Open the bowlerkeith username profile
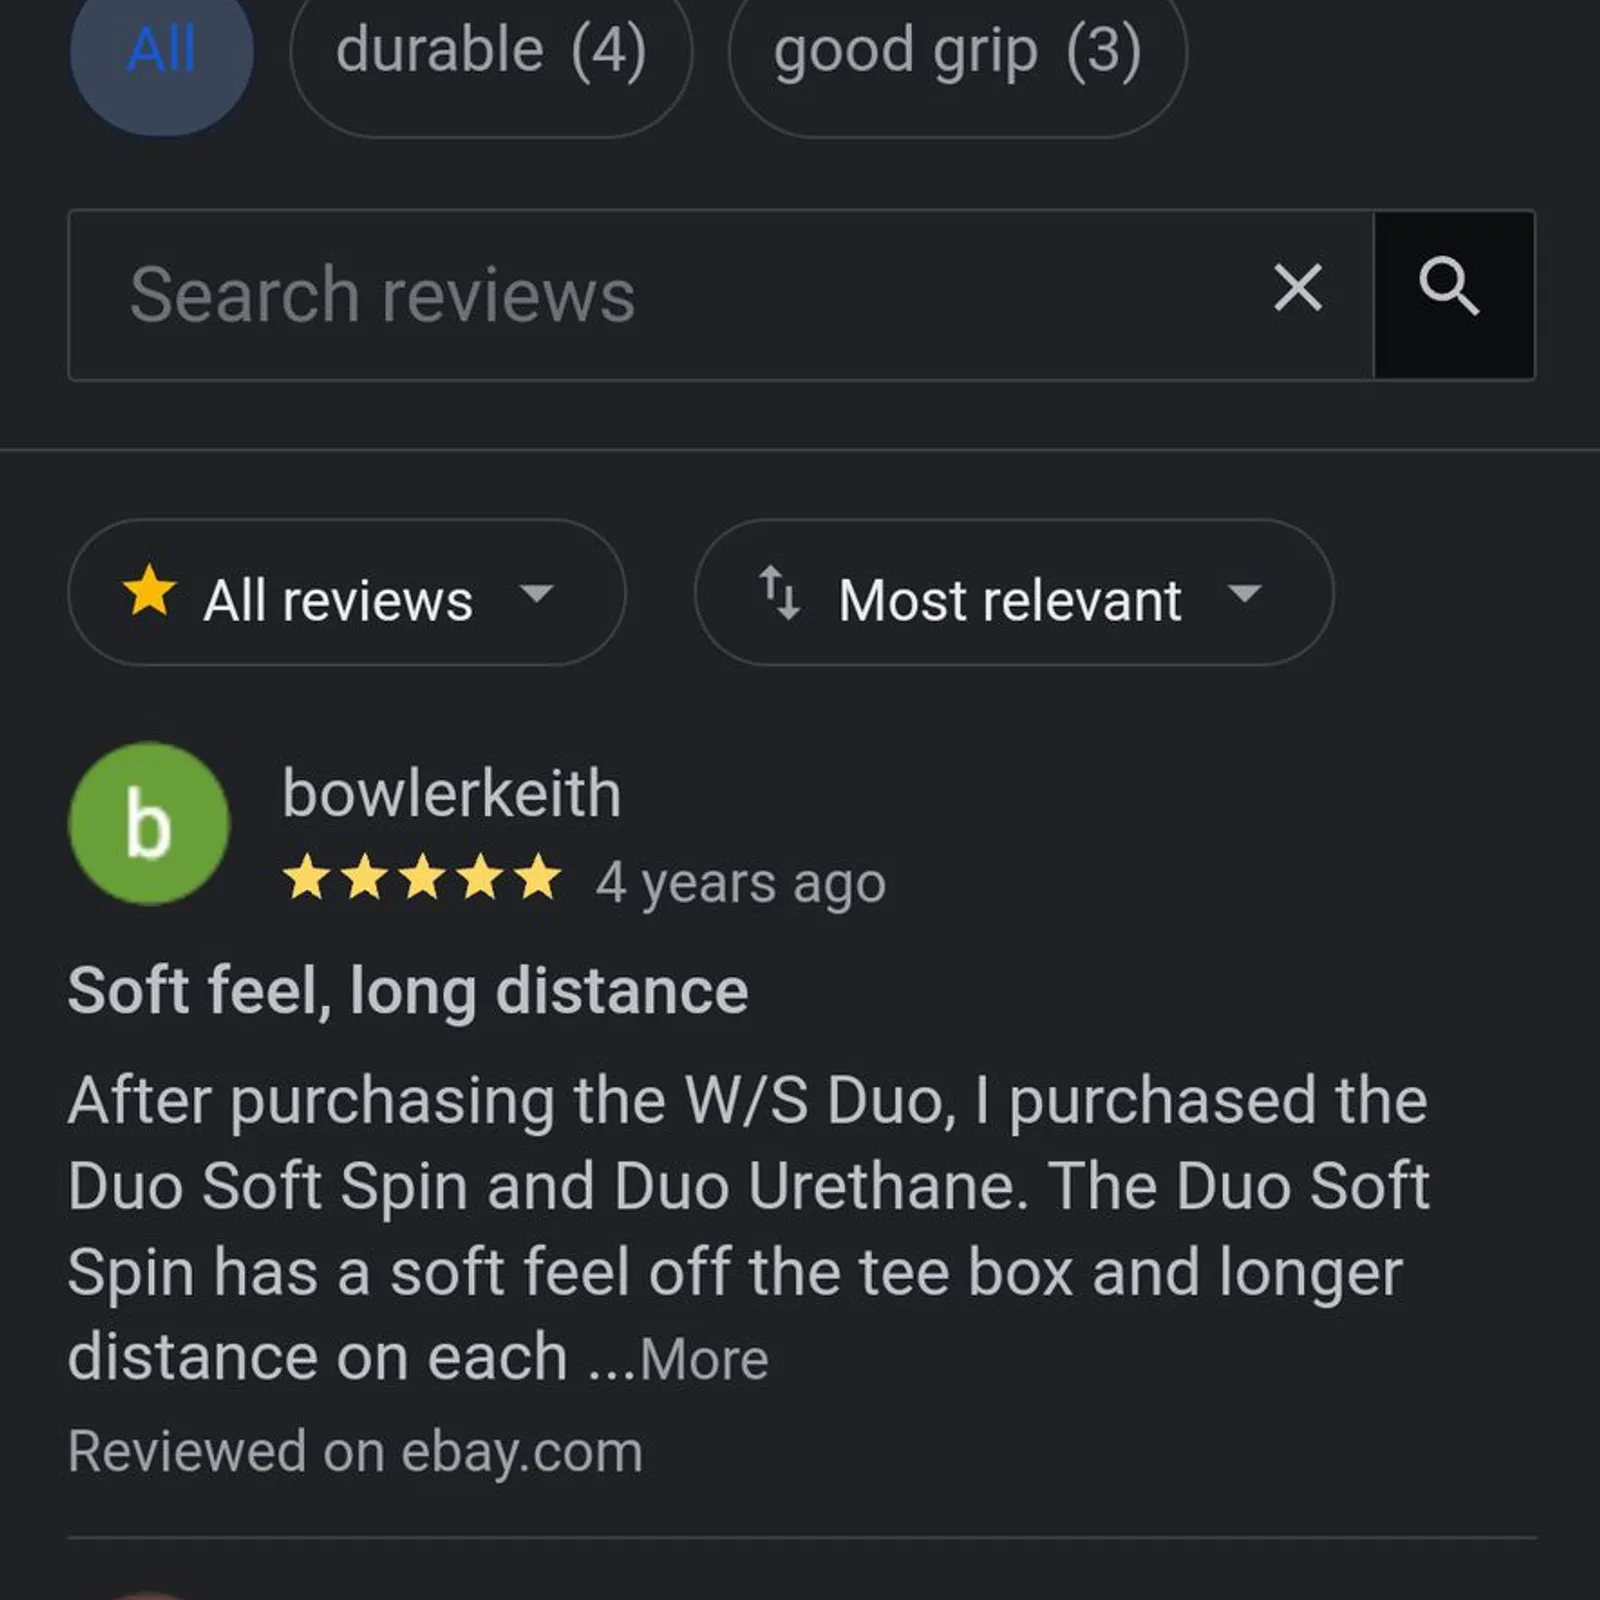 tap(451, 794)
